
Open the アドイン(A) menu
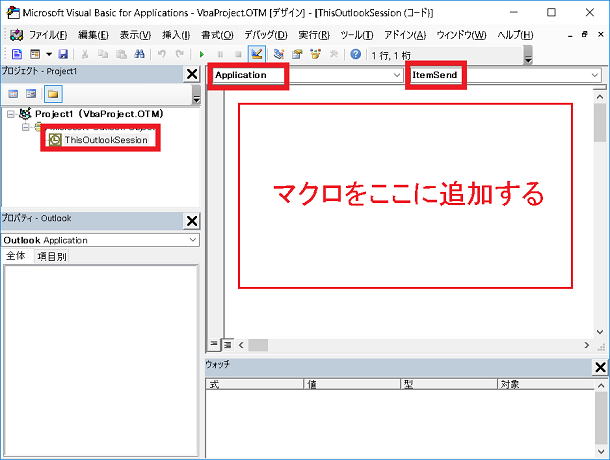tap(405, 35)
